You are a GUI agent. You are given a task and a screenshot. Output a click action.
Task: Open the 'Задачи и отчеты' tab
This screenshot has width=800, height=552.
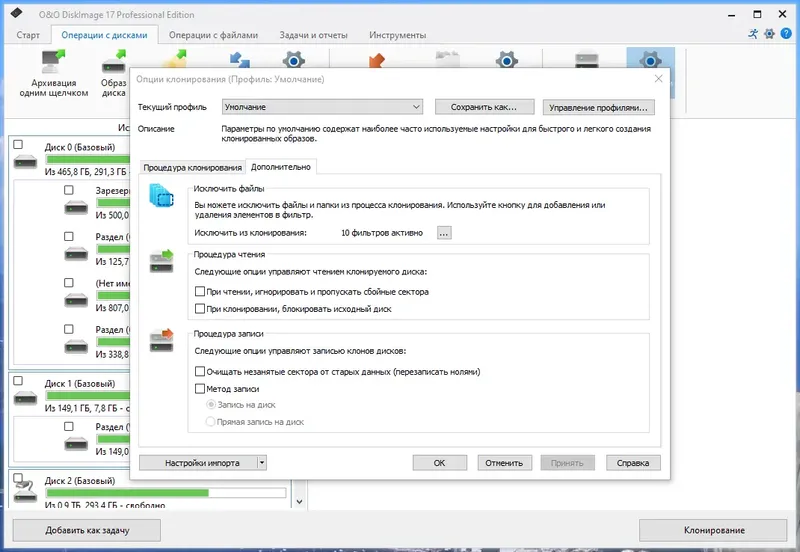(x=313, y=35)
